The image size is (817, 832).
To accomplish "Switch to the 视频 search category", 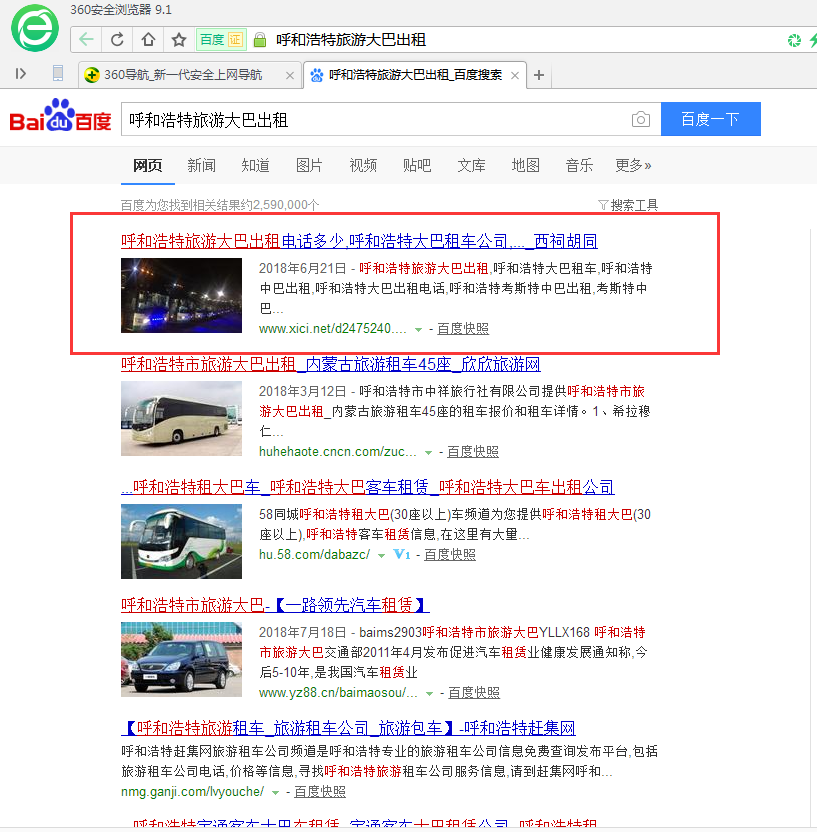I will tap(363, 166).
